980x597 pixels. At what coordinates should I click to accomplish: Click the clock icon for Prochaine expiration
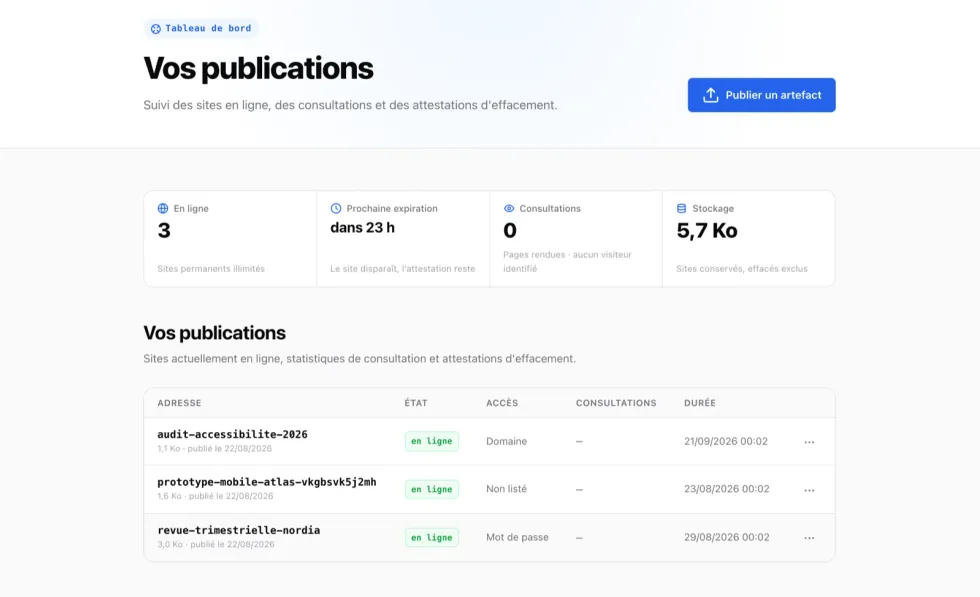(x=336, y=208)
